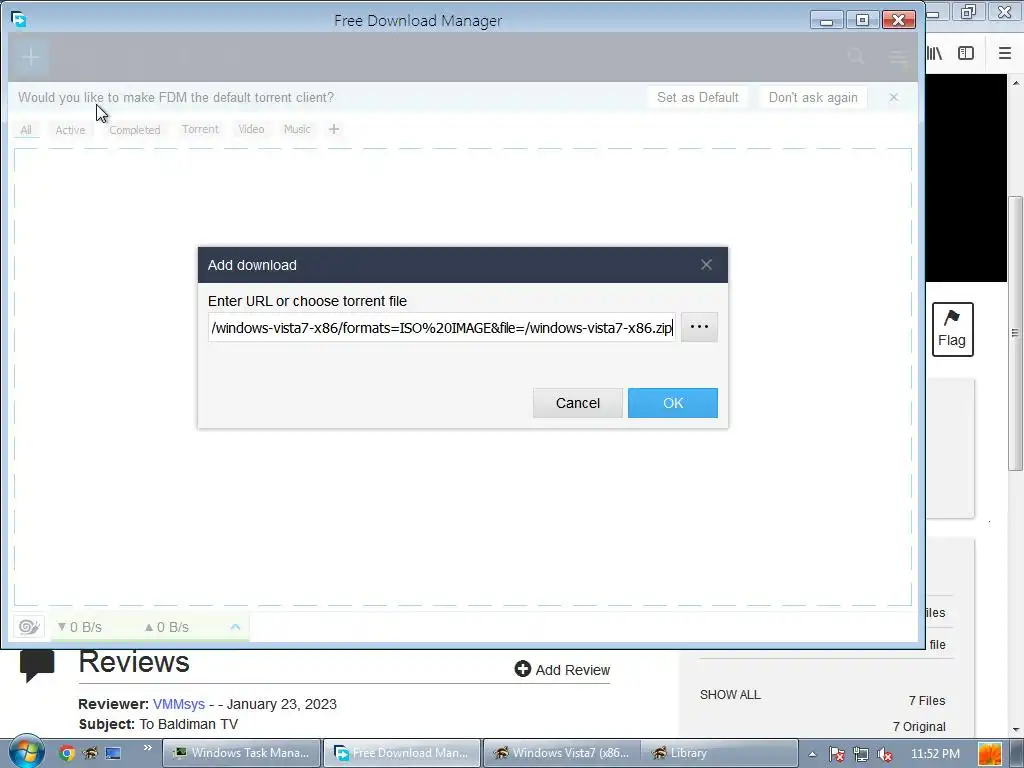Click the orange tray icon beside the clock
1024x768 pixels.
pos(990,754)
